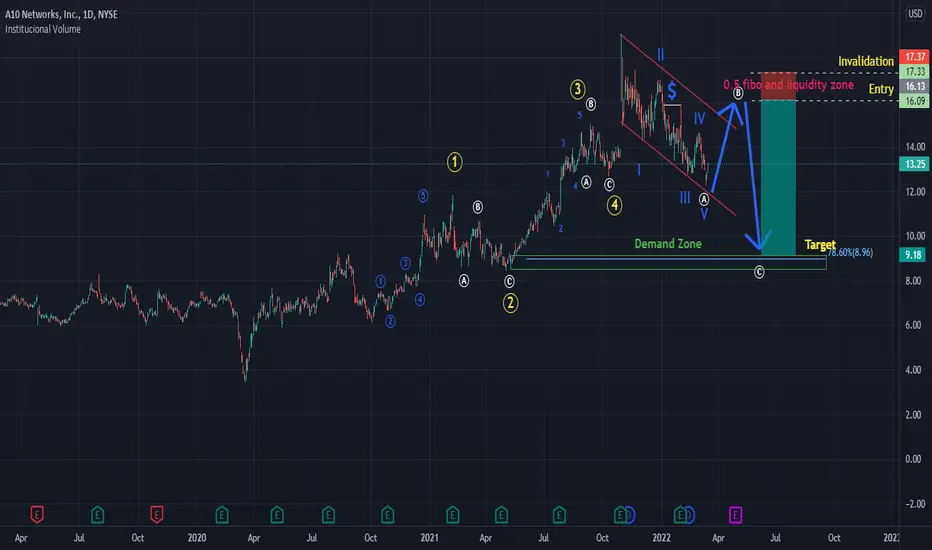Select the red stop-loss zone of short position
The height and width of the screenshot is (550, 932).
pos(778,86)
